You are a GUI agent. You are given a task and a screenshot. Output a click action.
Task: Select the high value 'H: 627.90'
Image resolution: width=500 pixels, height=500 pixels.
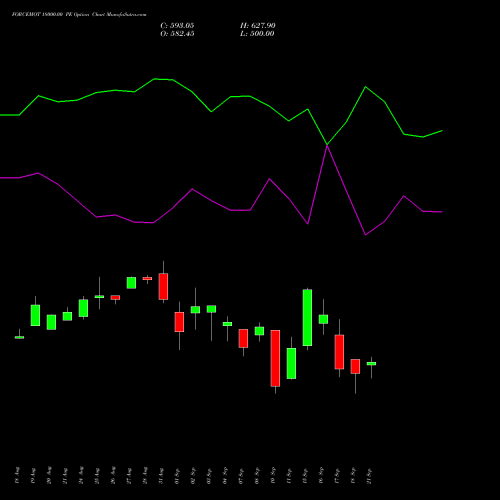(258, 26)
